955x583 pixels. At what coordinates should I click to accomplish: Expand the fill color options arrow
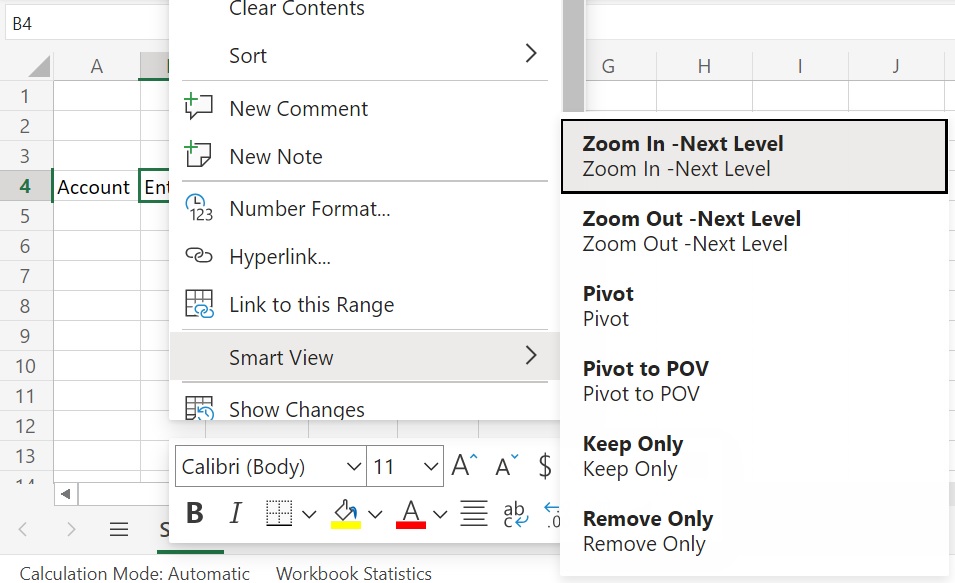pyautogui.click(x=375, y=515)
